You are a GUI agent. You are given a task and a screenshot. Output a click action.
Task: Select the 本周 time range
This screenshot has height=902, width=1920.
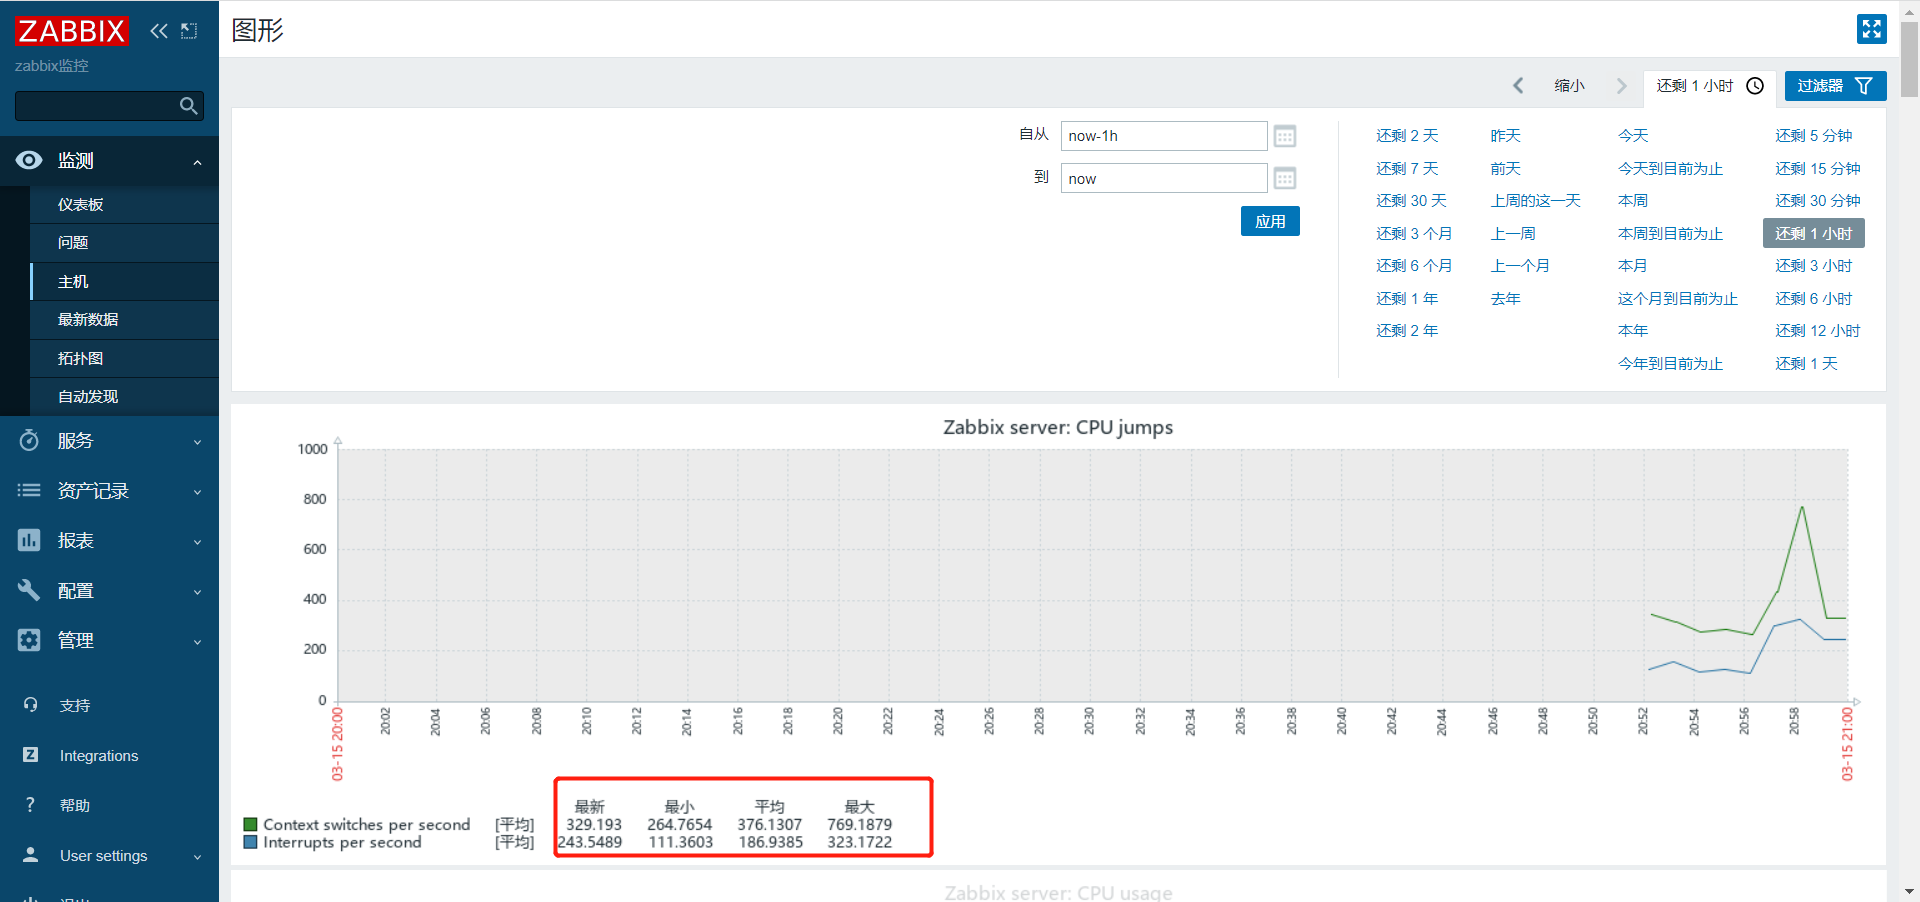[x=1633, y=201]
